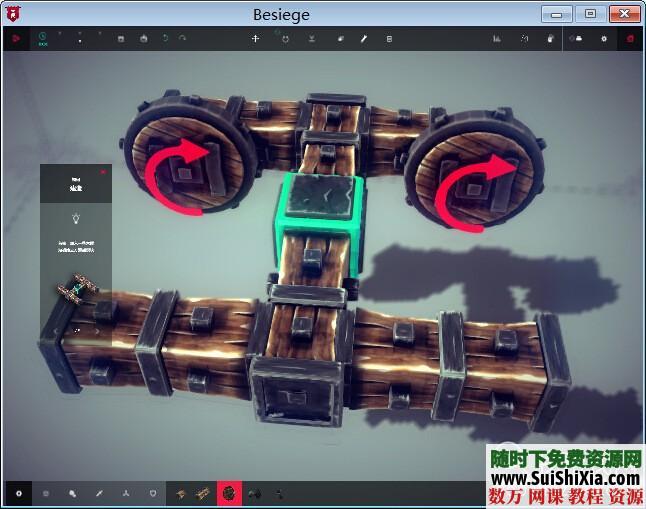Pick the dark unpowered wheel block
Image resolution: width=646 pixels, height=509 pixels.
[x=255, y=493]
